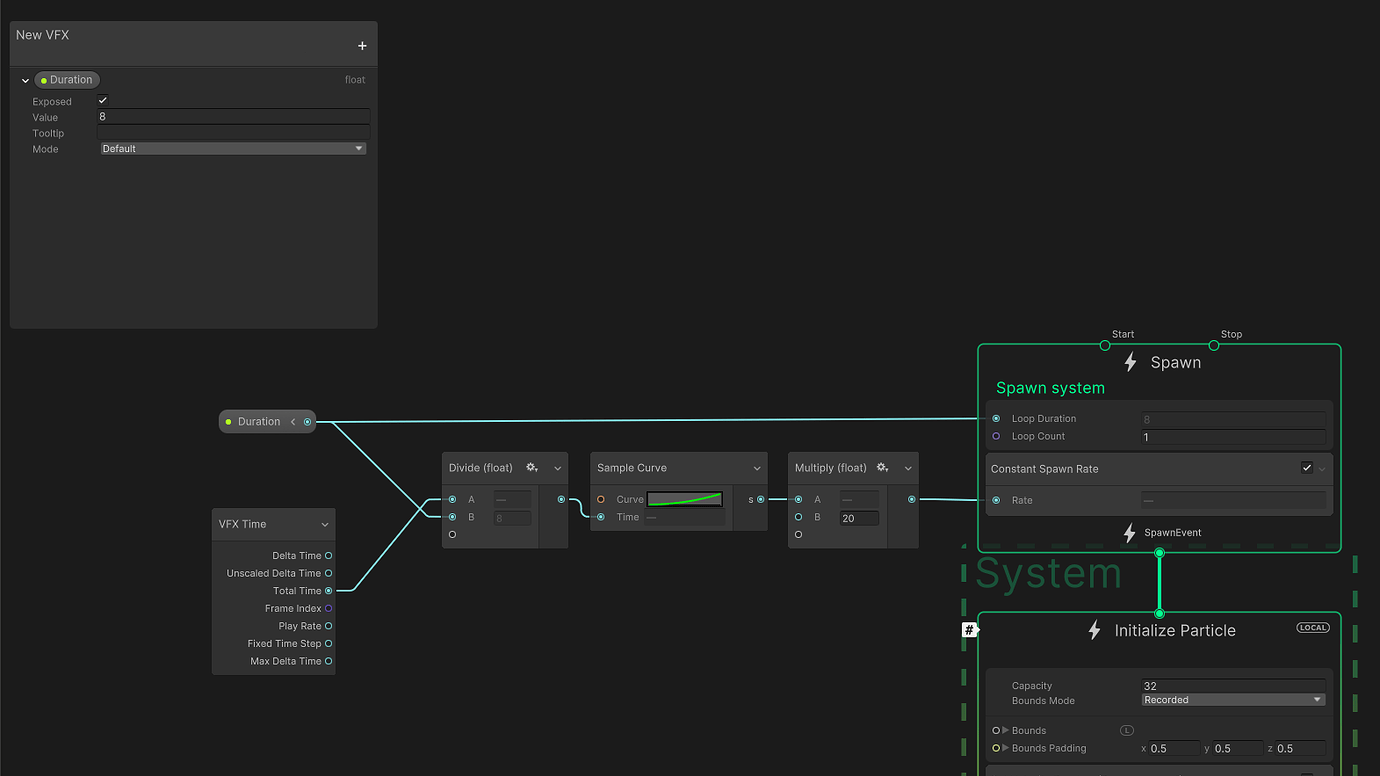Open the curve editor in the Sample Curve node
The width and height of the screenshot is (1380, 776).
click(685, 498)
